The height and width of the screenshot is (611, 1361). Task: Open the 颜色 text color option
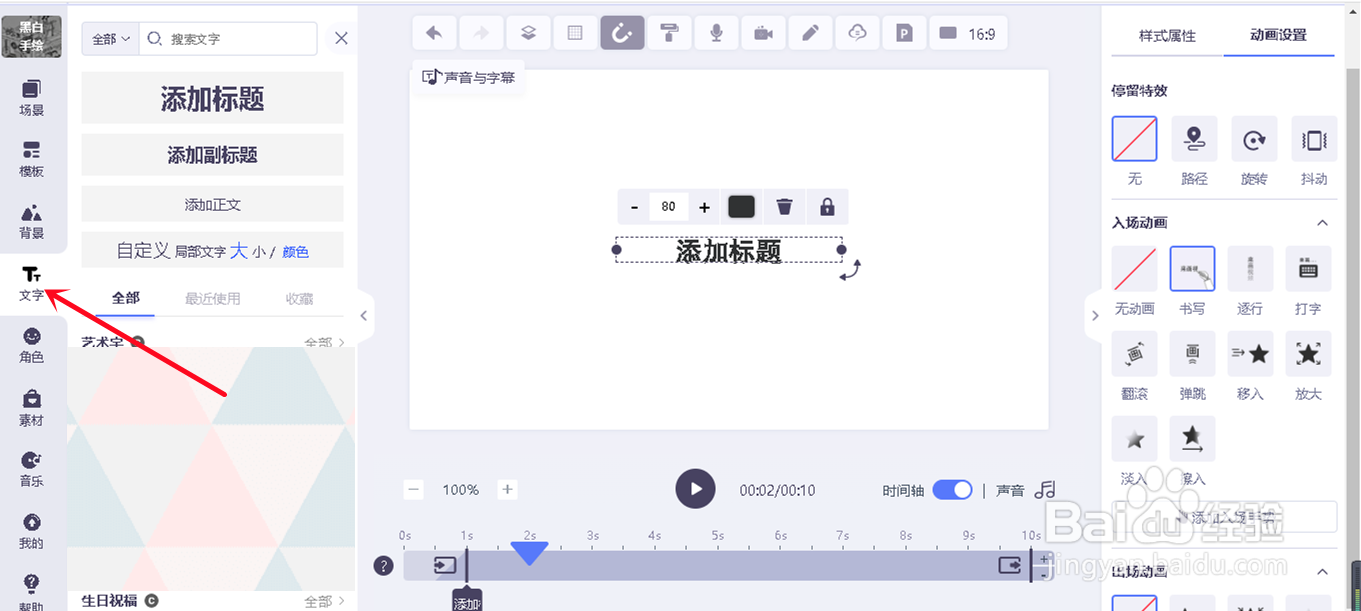(296, 251)
